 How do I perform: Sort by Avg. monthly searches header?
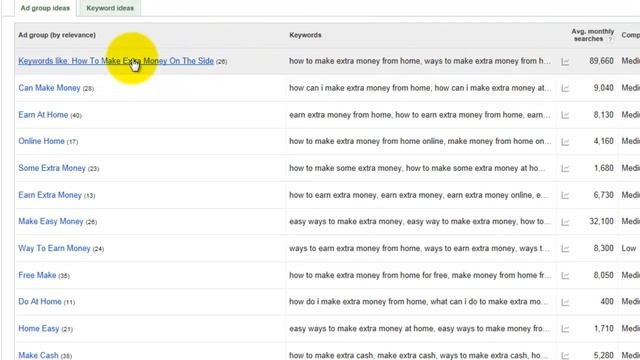coord(592,35)
